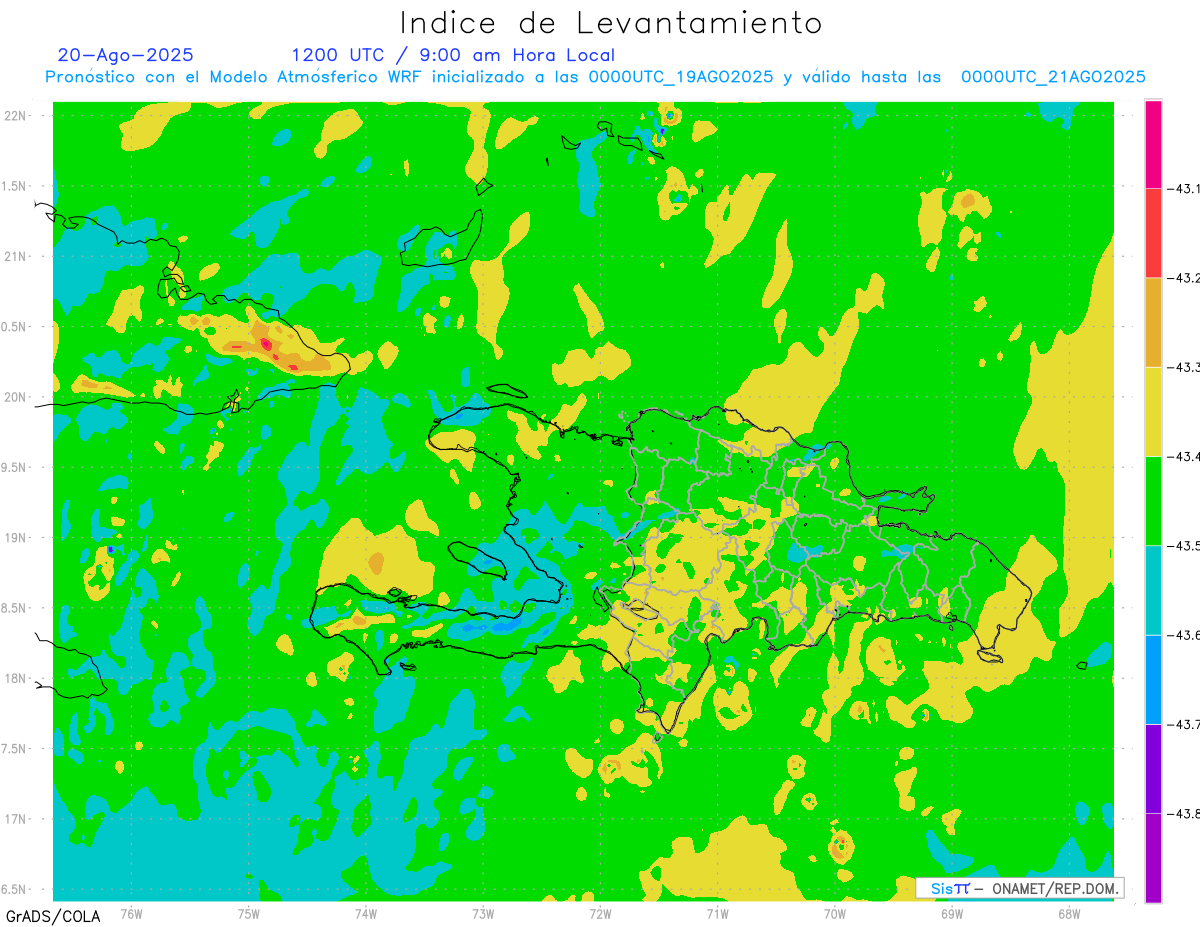Click the '75W' longitude axis label
1200x927 pixels.
pyautogui.click(x=248, y=913)
